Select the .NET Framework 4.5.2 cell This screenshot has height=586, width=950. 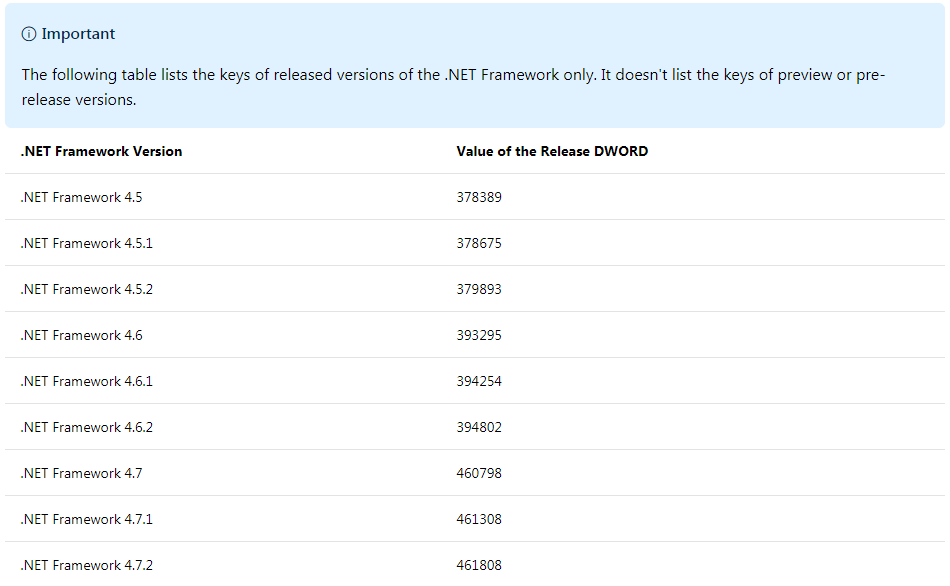(x=87, y=290)
